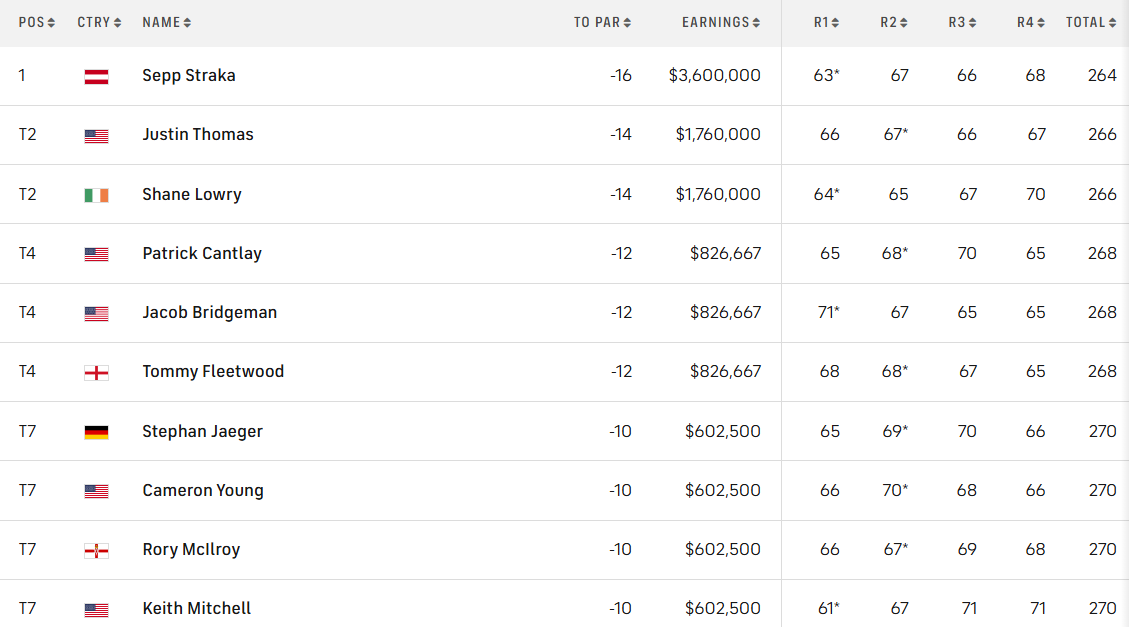
Task: Sort by the R1 round header
Action: (x=826, y=22)
